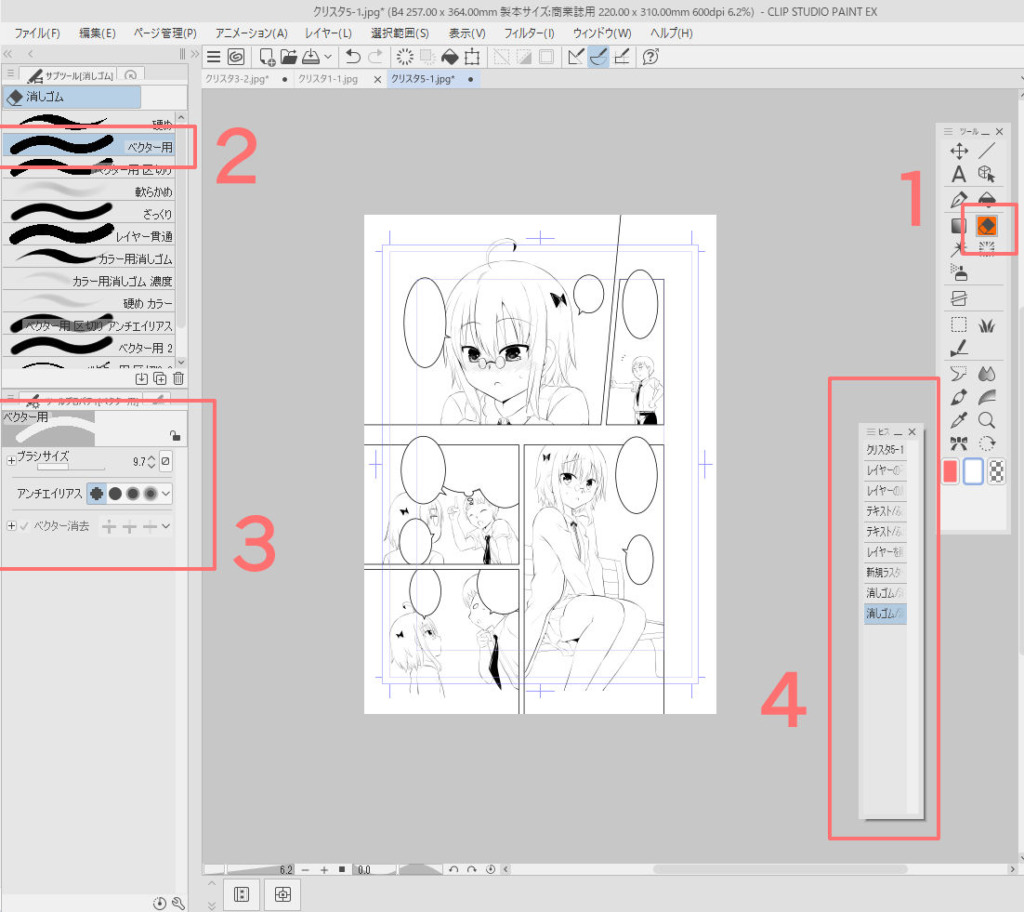Open brush size dynamics button
1024x912 pixels.
[166, 461]
